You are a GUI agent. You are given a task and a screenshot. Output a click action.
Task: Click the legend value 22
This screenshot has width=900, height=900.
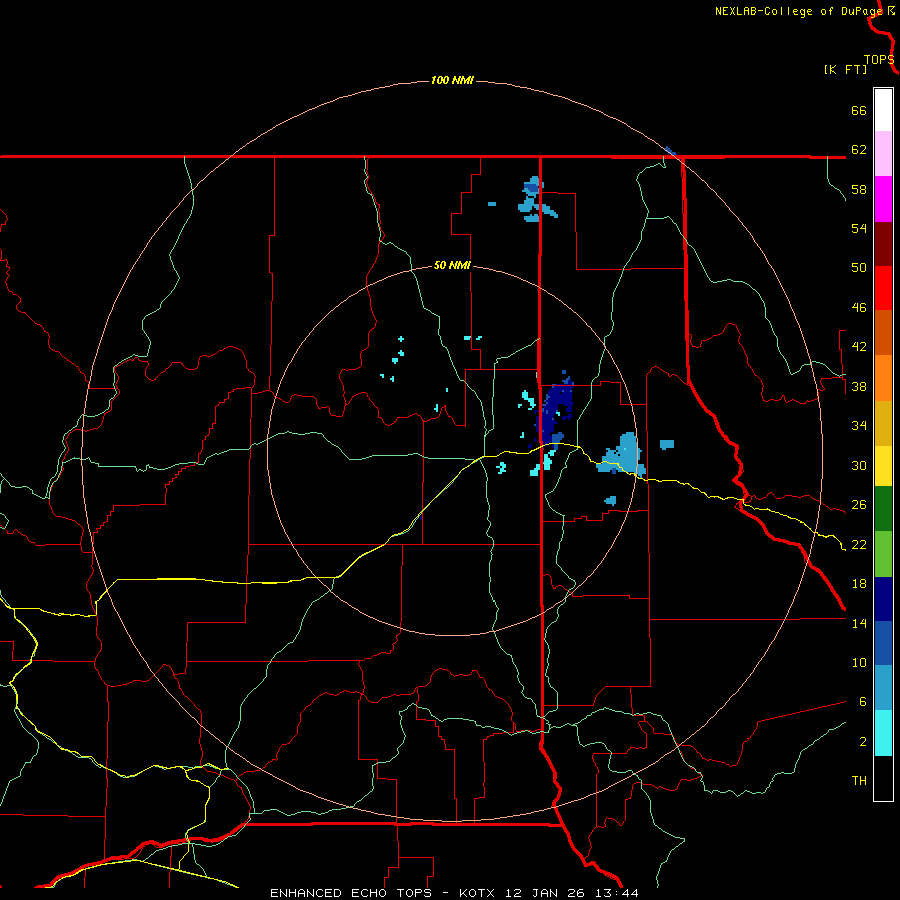[859, 544]
